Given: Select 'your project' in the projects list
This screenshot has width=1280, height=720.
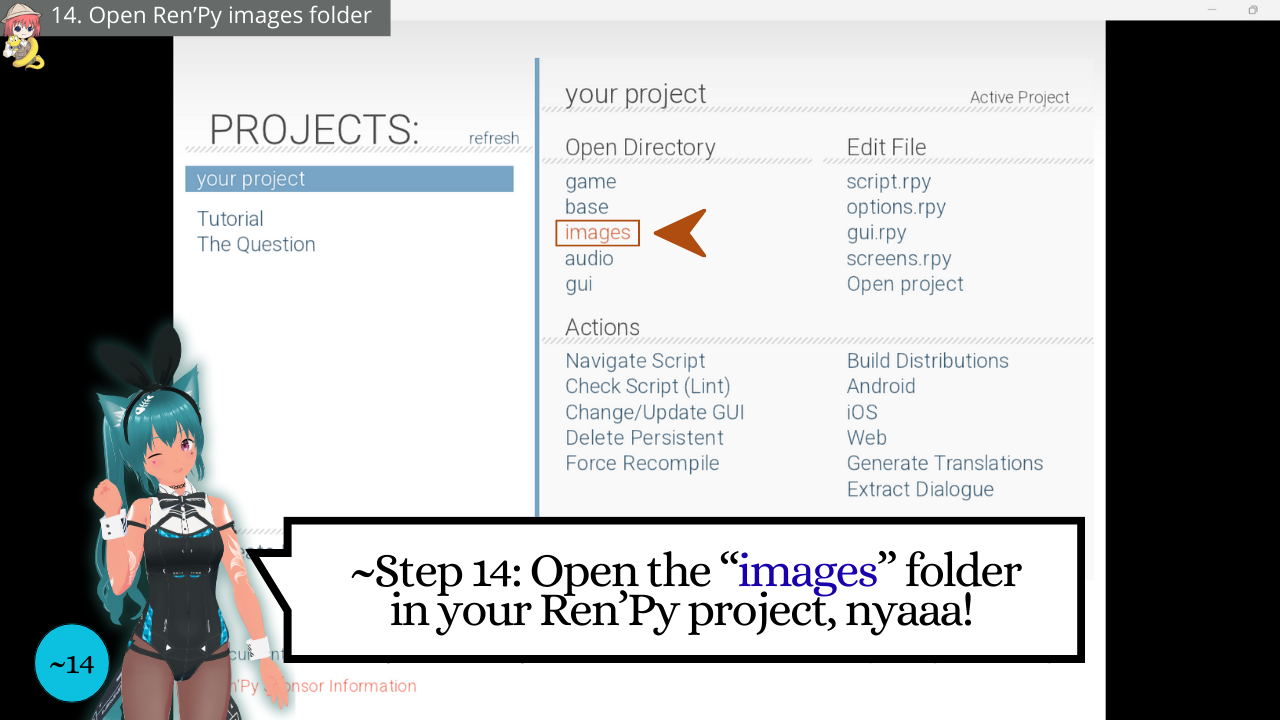Looking at the screenshot, I should click(x=349, y=179).
